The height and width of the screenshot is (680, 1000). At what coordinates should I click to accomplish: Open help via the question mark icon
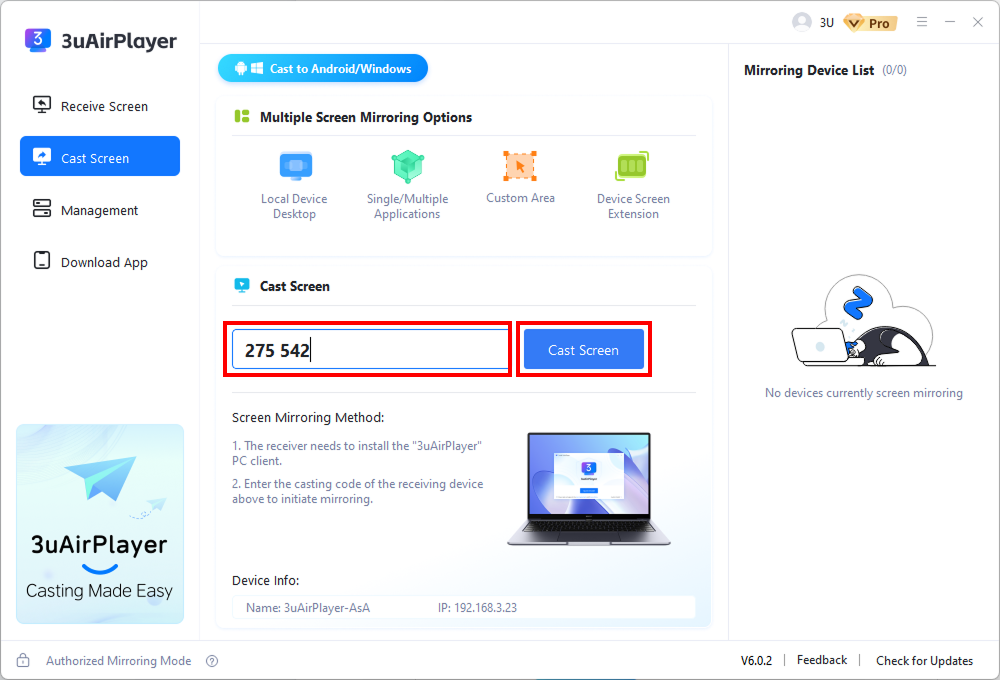210,660
